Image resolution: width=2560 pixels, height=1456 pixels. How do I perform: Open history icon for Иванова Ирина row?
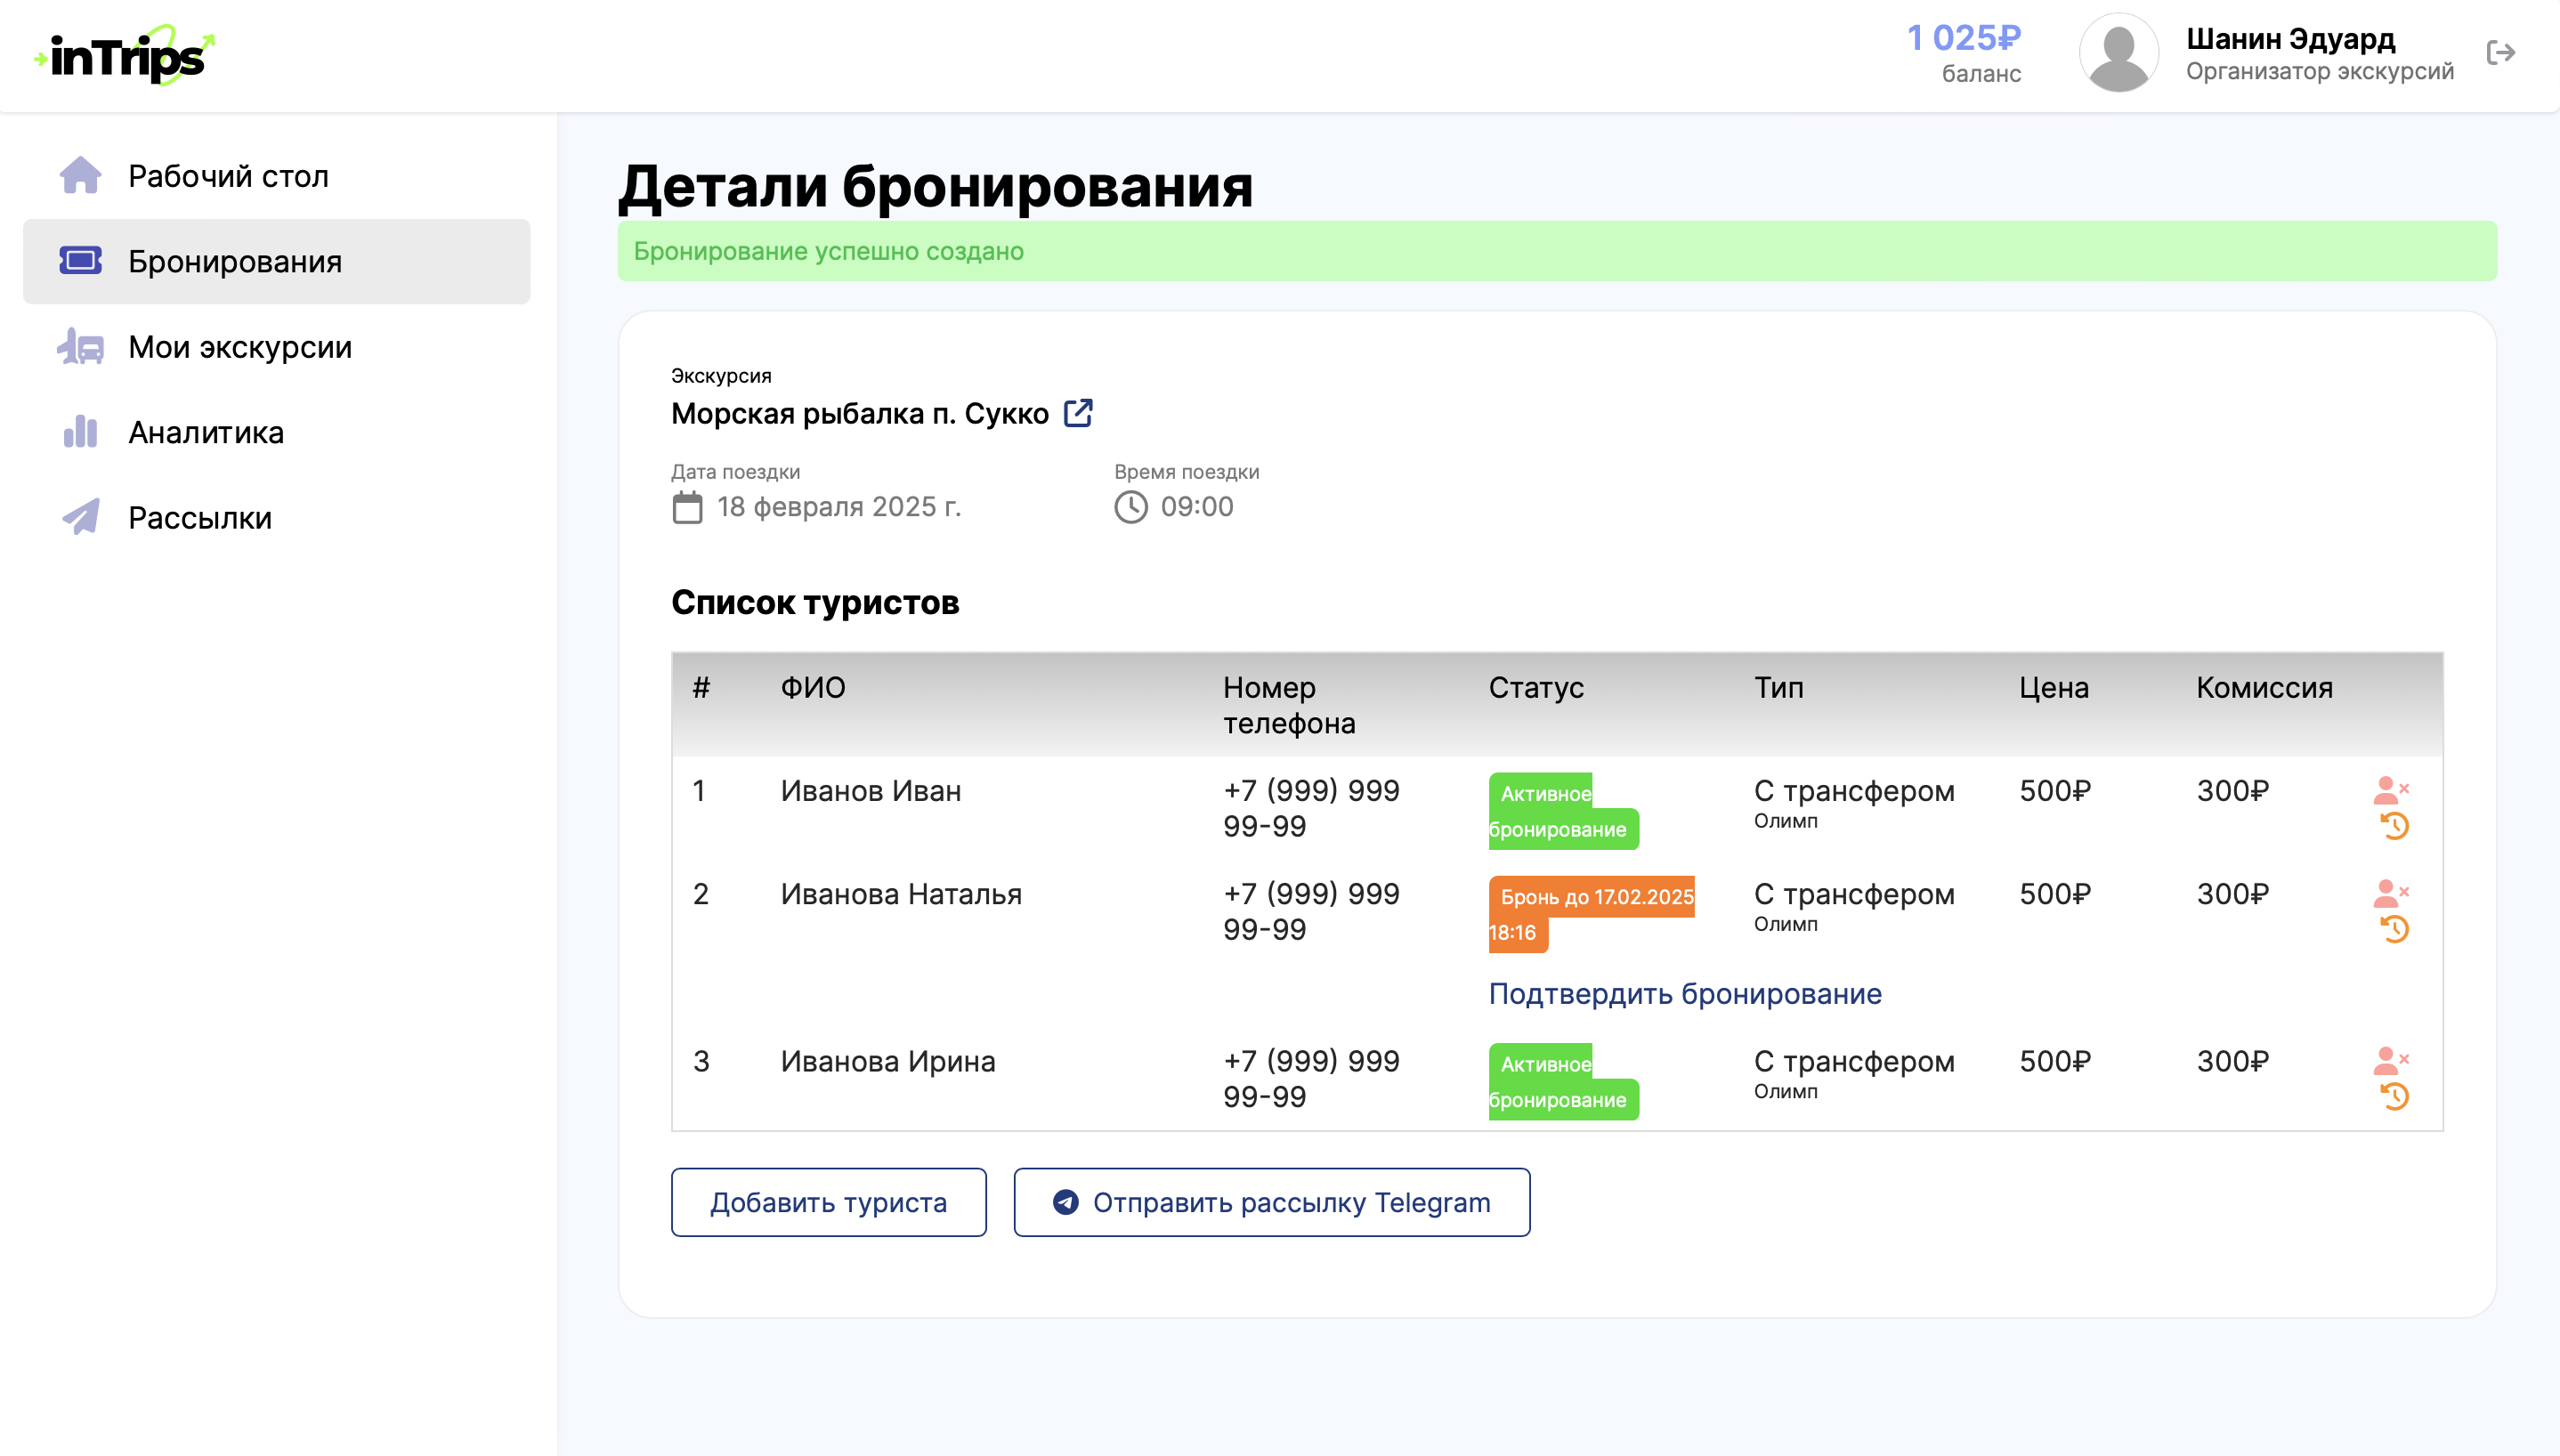(x=2394, y=1097)
